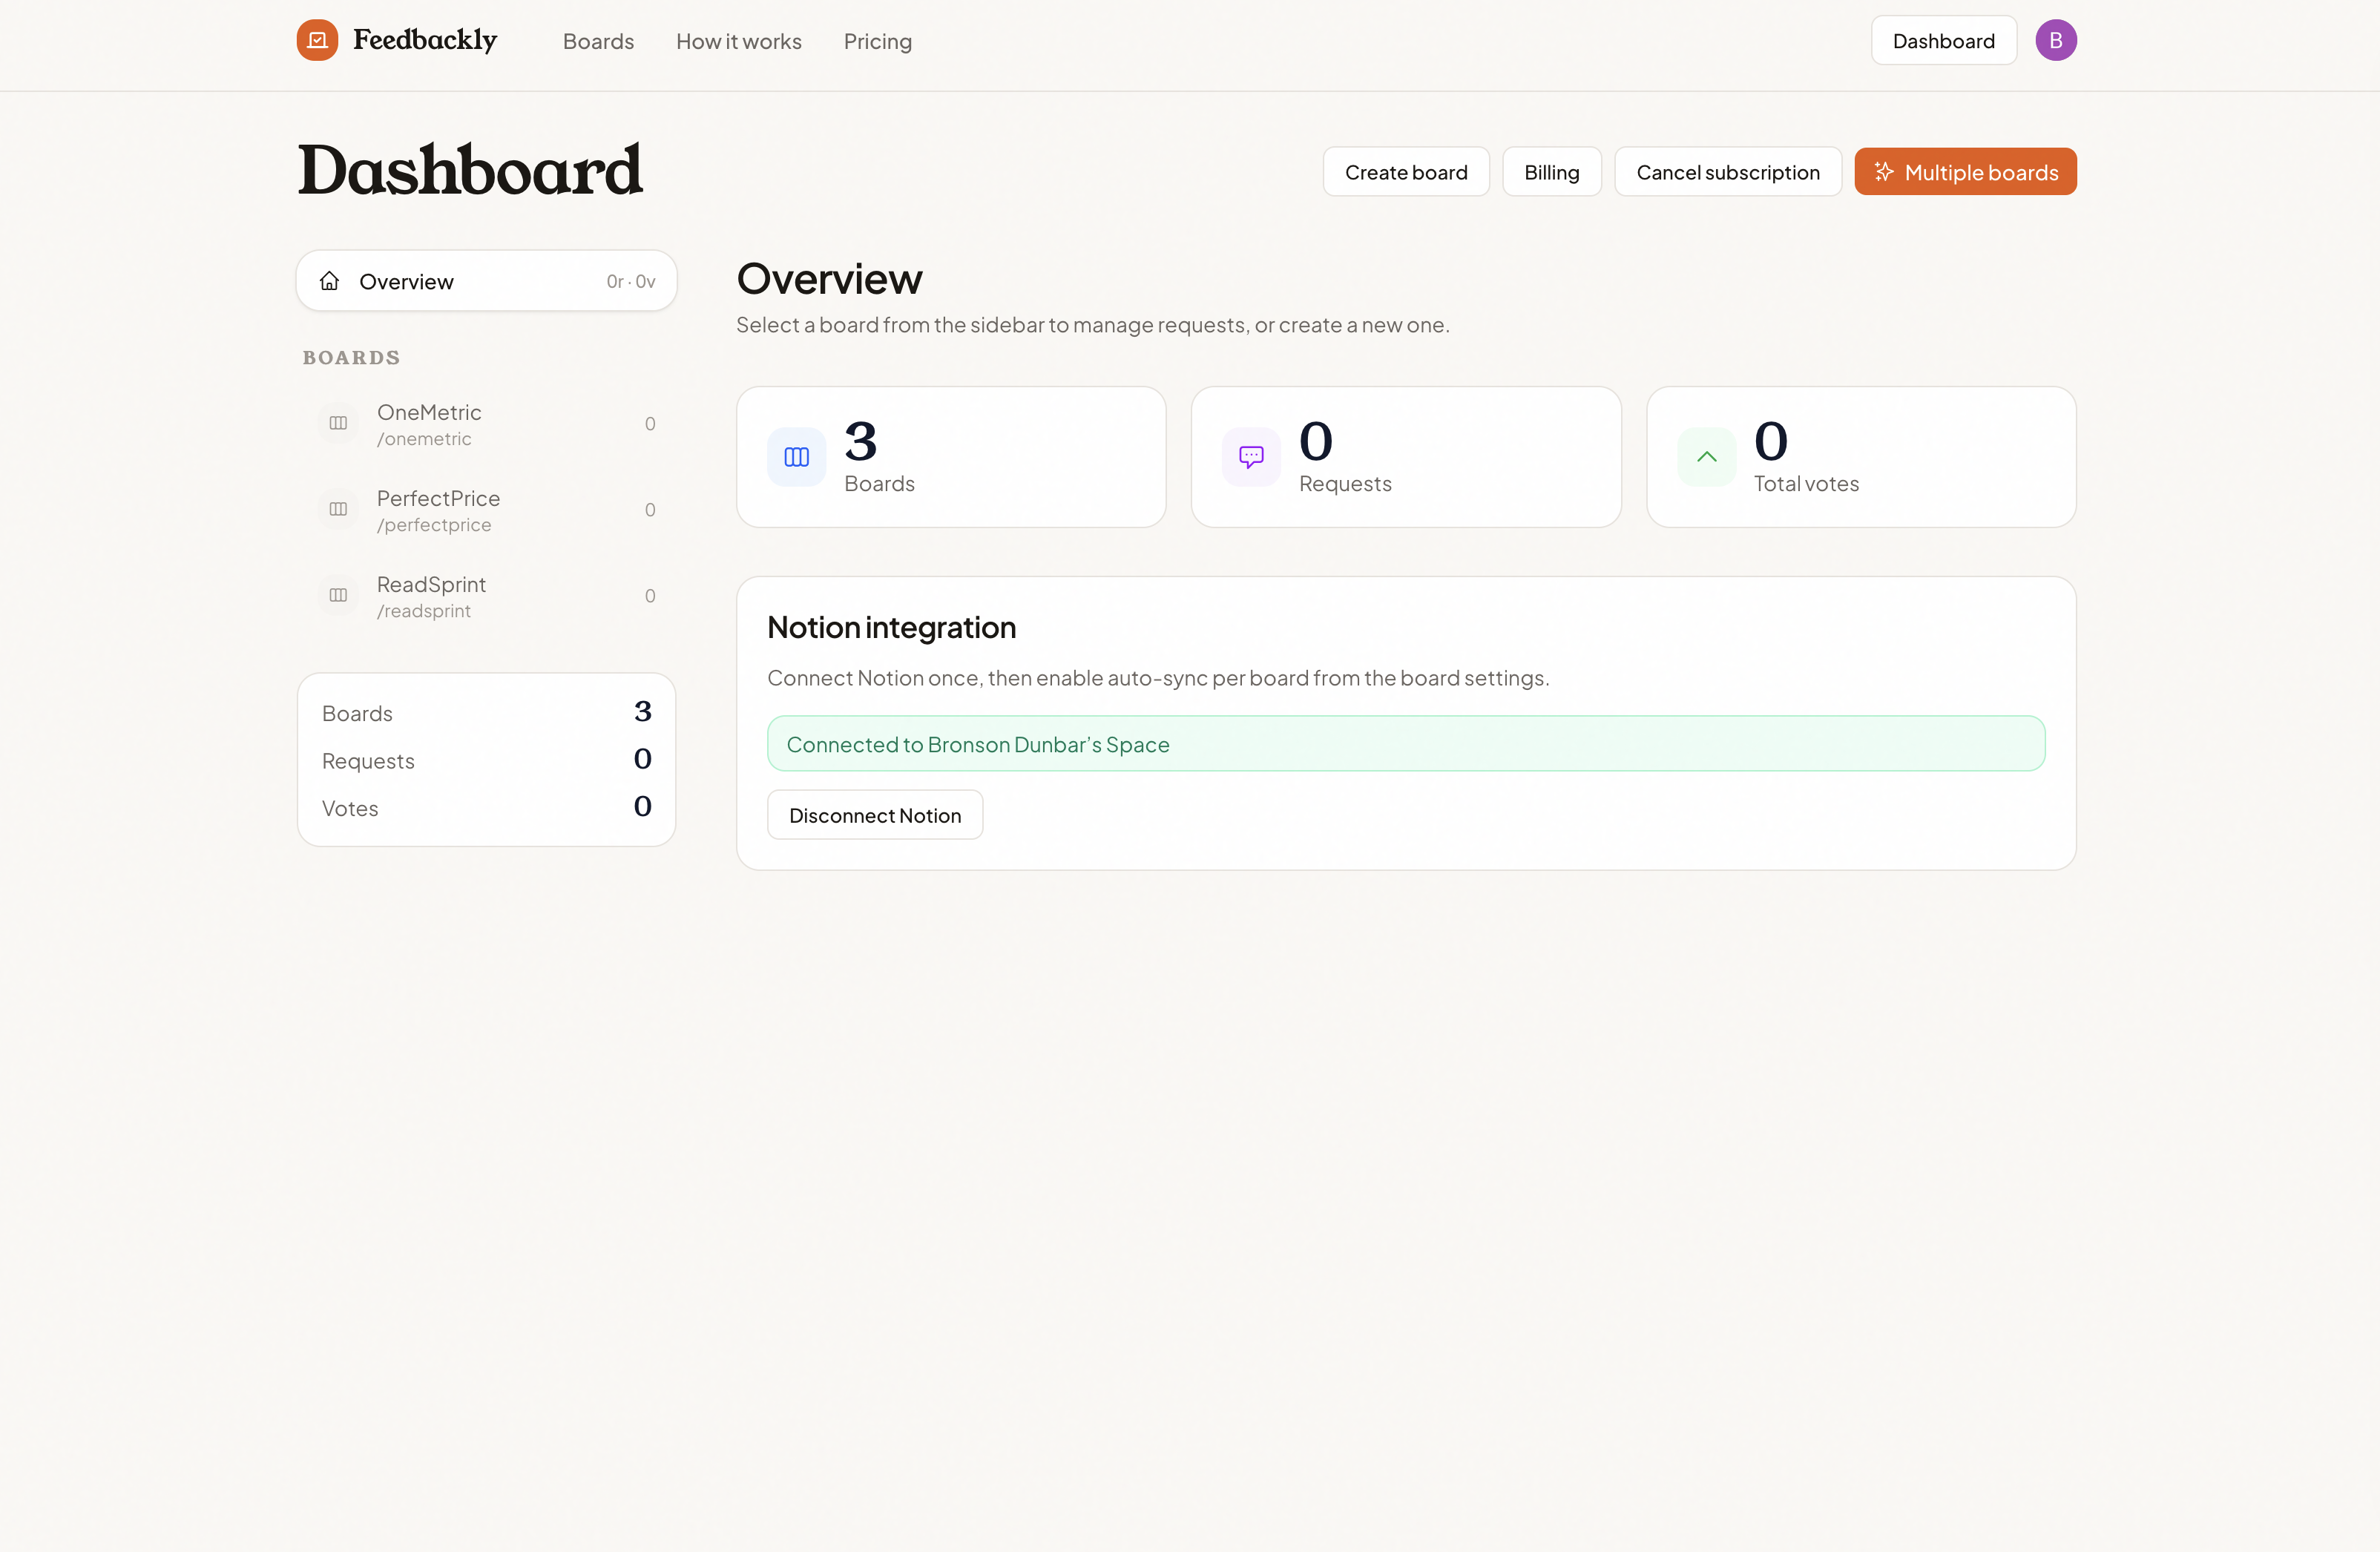Click the purple Requests speech-bubble icon

coord(1250,456)
